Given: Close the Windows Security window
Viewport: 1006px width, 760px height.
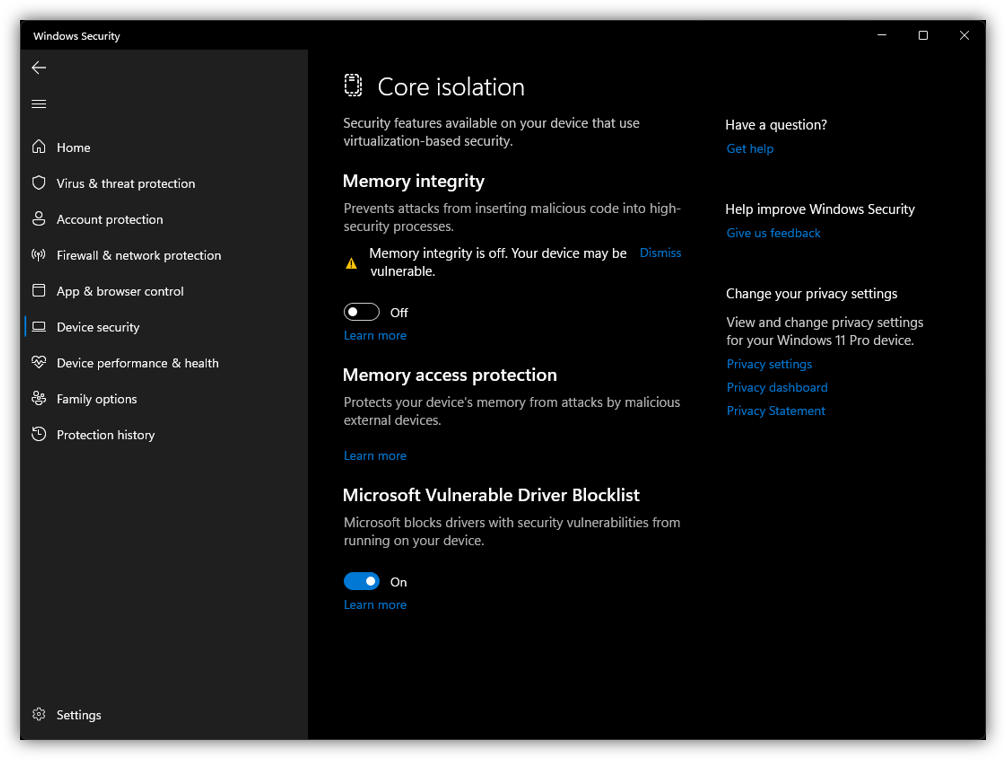Looking at the screenshot, I should (x=964, y=35).
